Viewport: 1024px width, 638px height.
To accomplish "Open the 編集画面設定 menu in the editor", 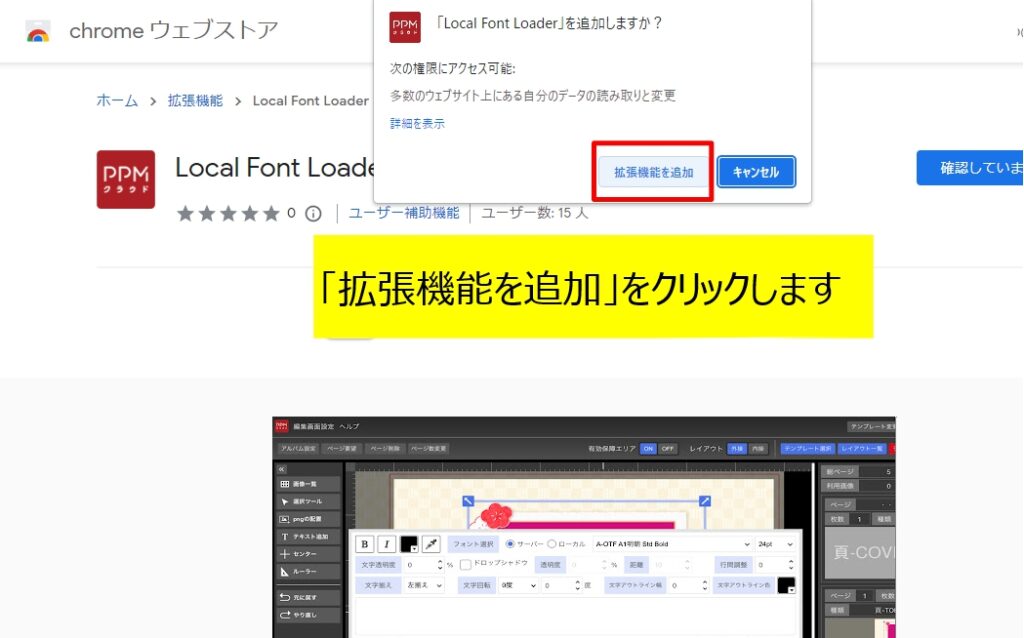I will click(313, 426).
